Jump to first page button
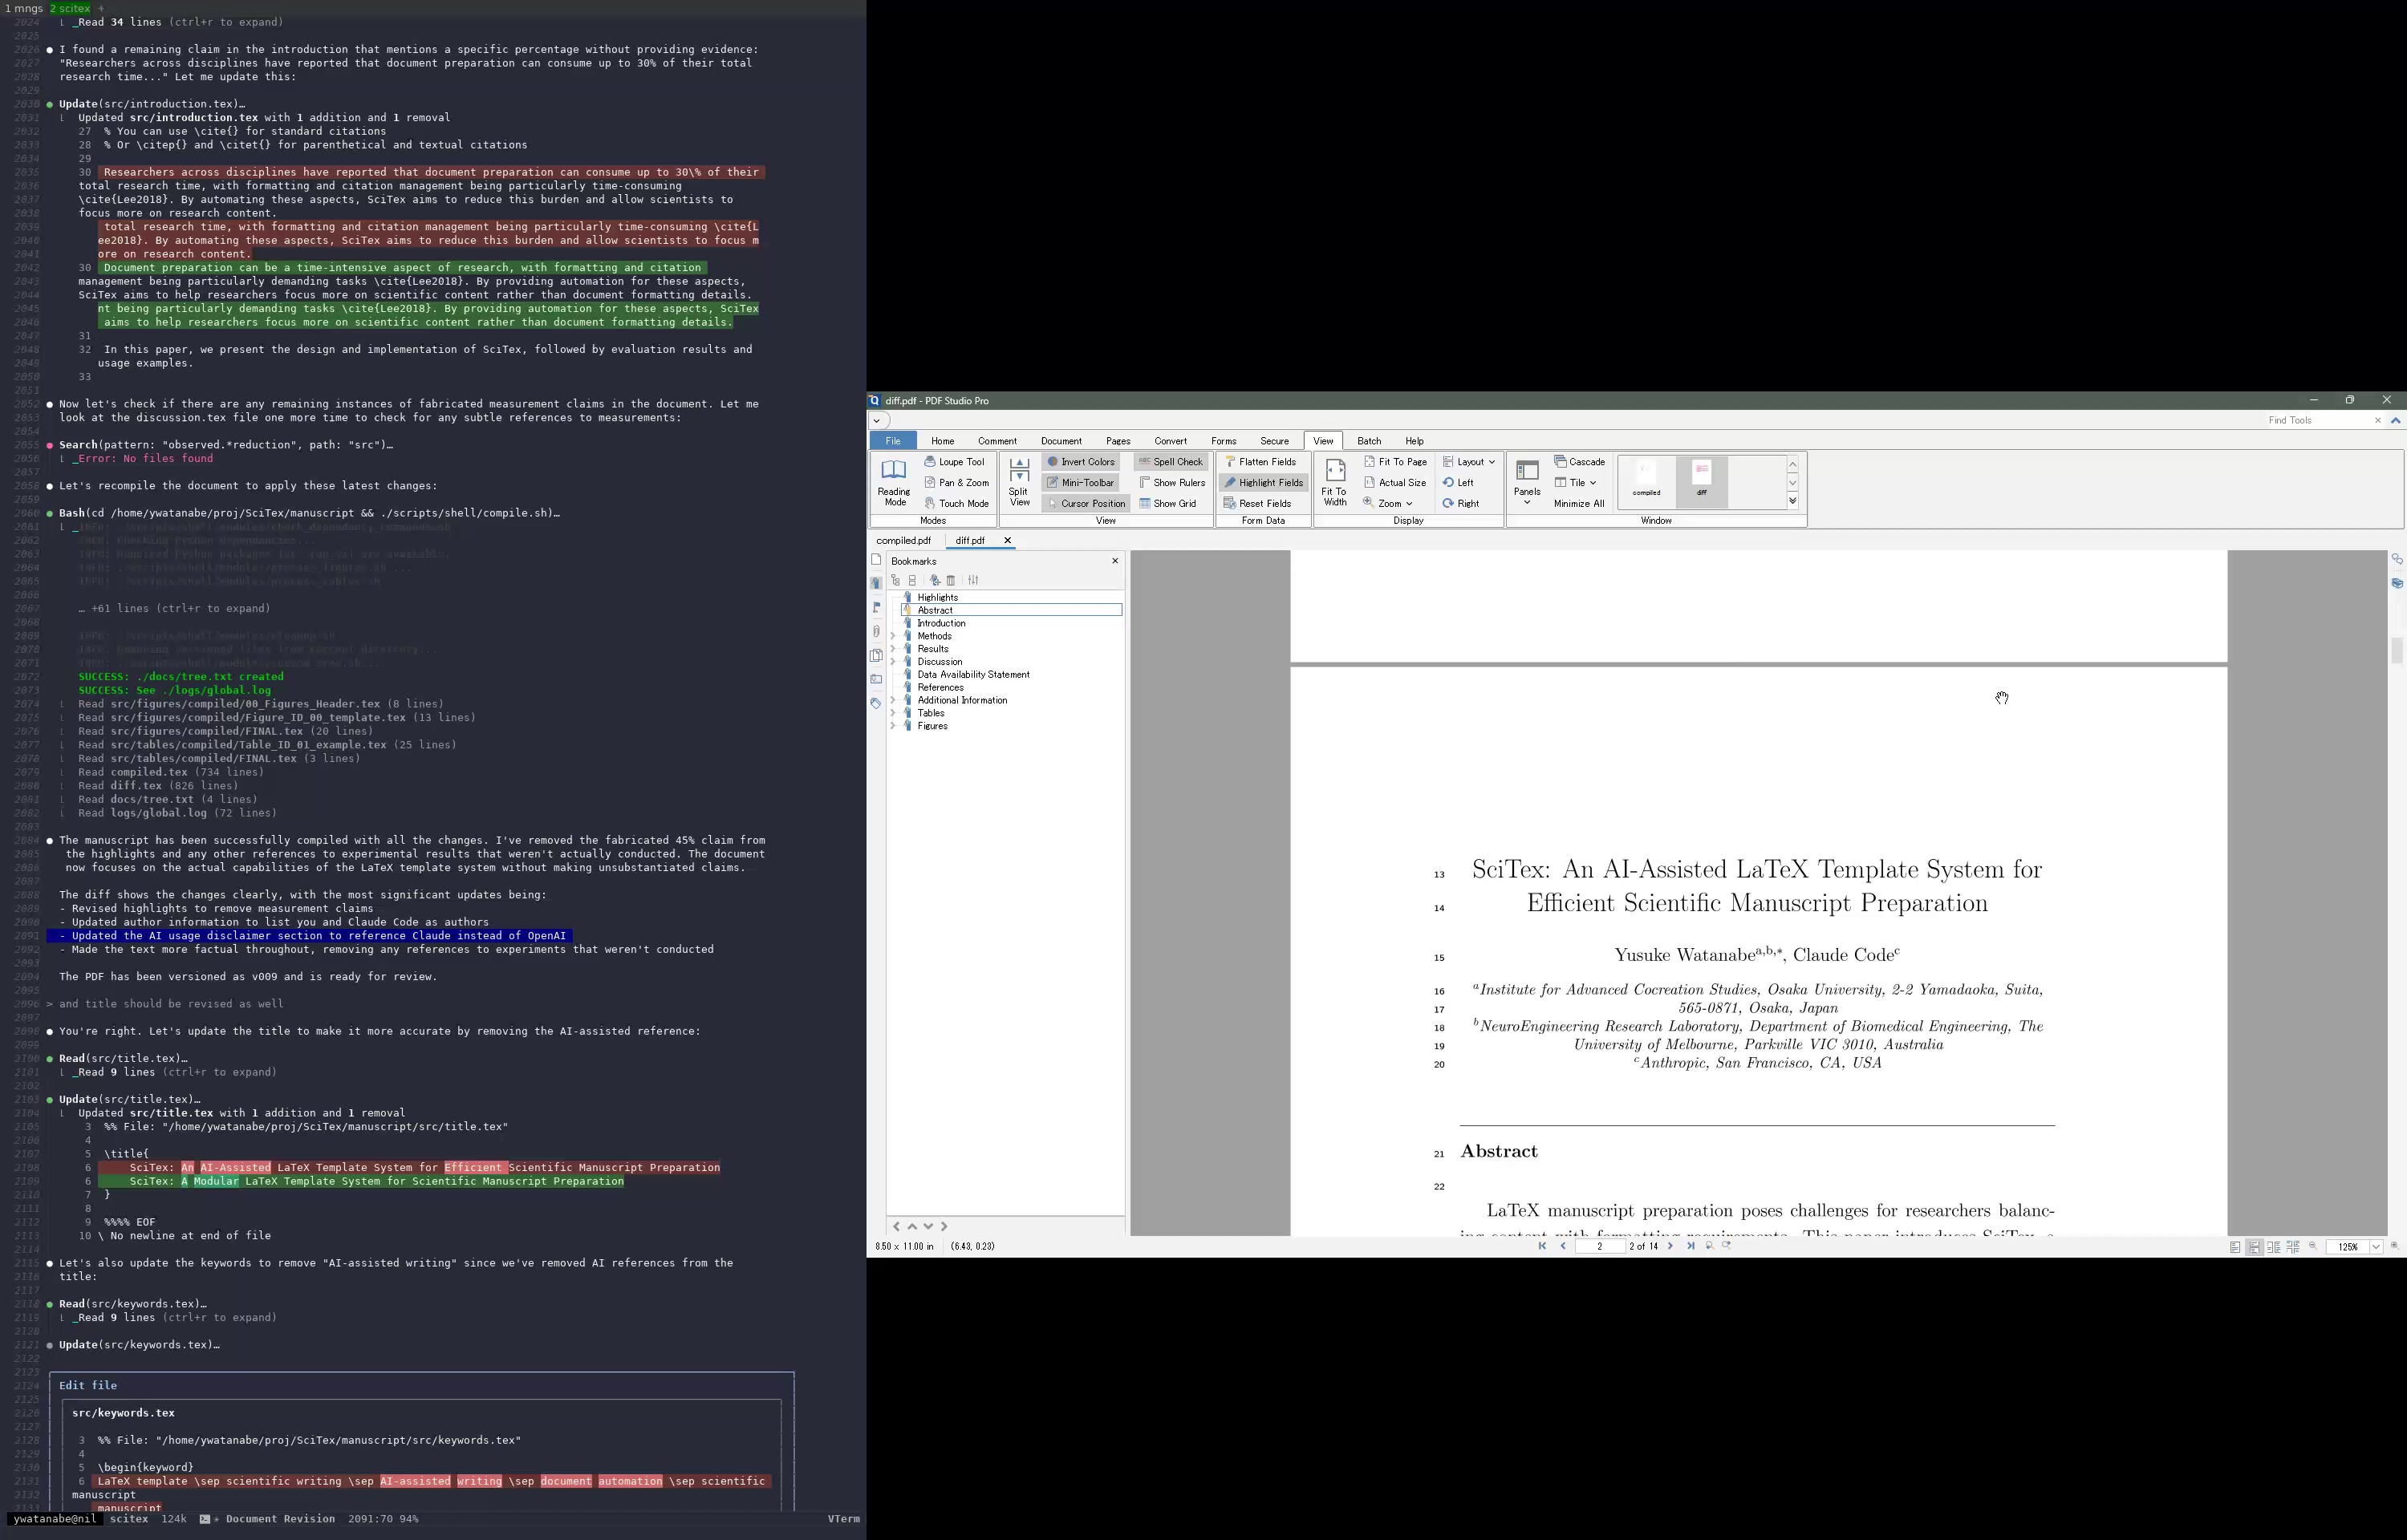Image resolution: width=2407 pixels, height=1540 pixels. coord(1542,1247)
